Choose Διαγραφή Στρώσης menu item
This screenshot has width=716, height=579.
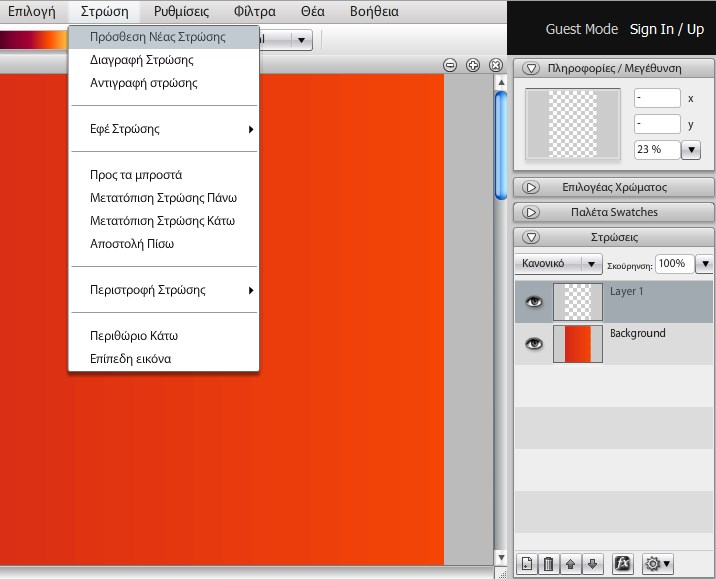[164, 60]
